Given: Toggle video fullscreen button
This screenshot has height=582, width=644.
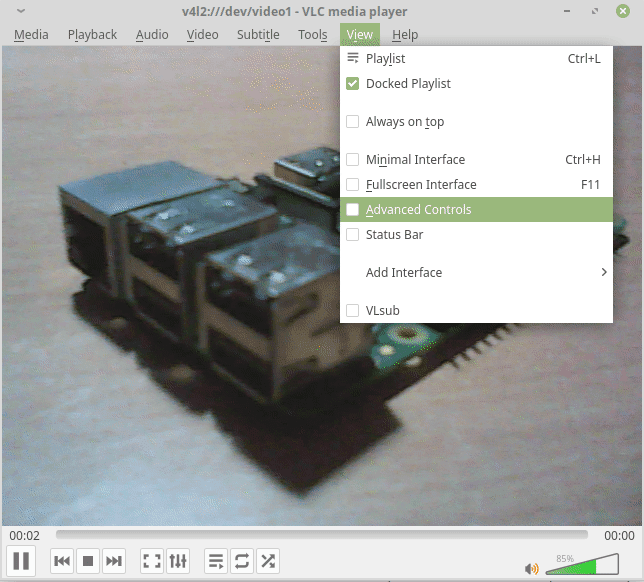Looking at the screenshot, I should 152,561.
